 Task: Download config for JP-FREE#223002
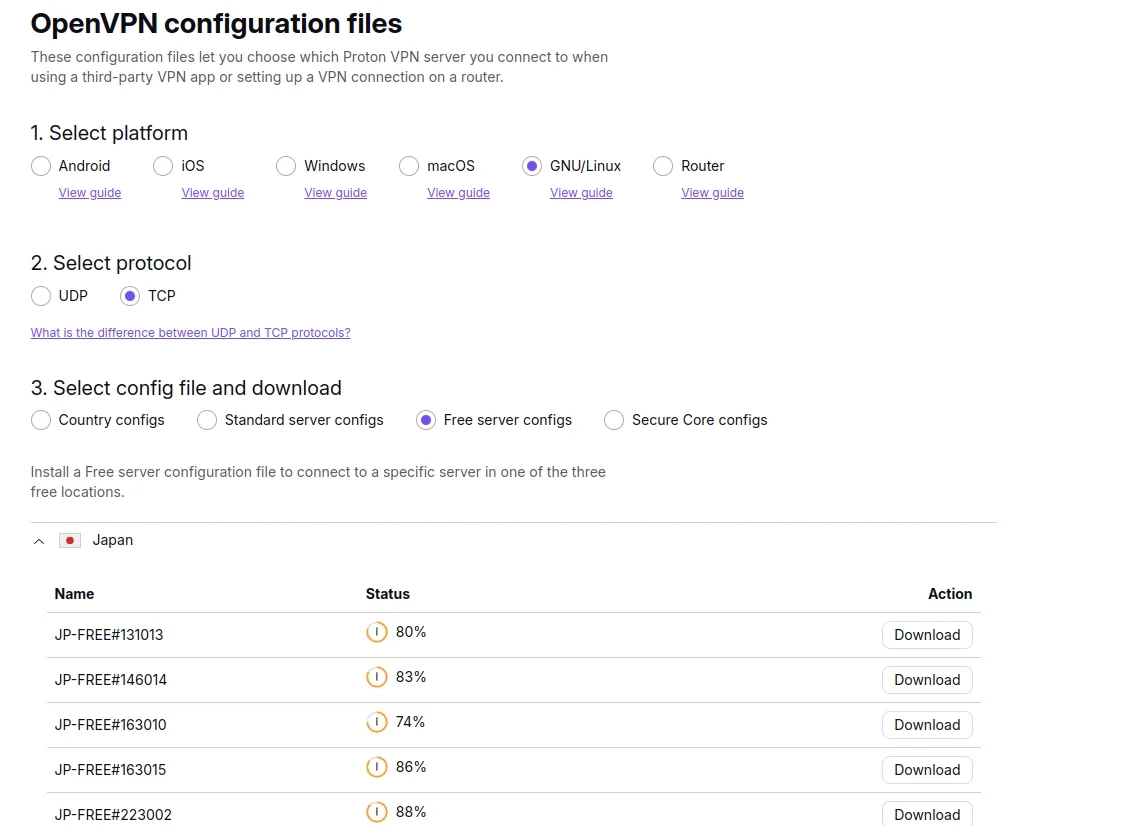[927, 814]
